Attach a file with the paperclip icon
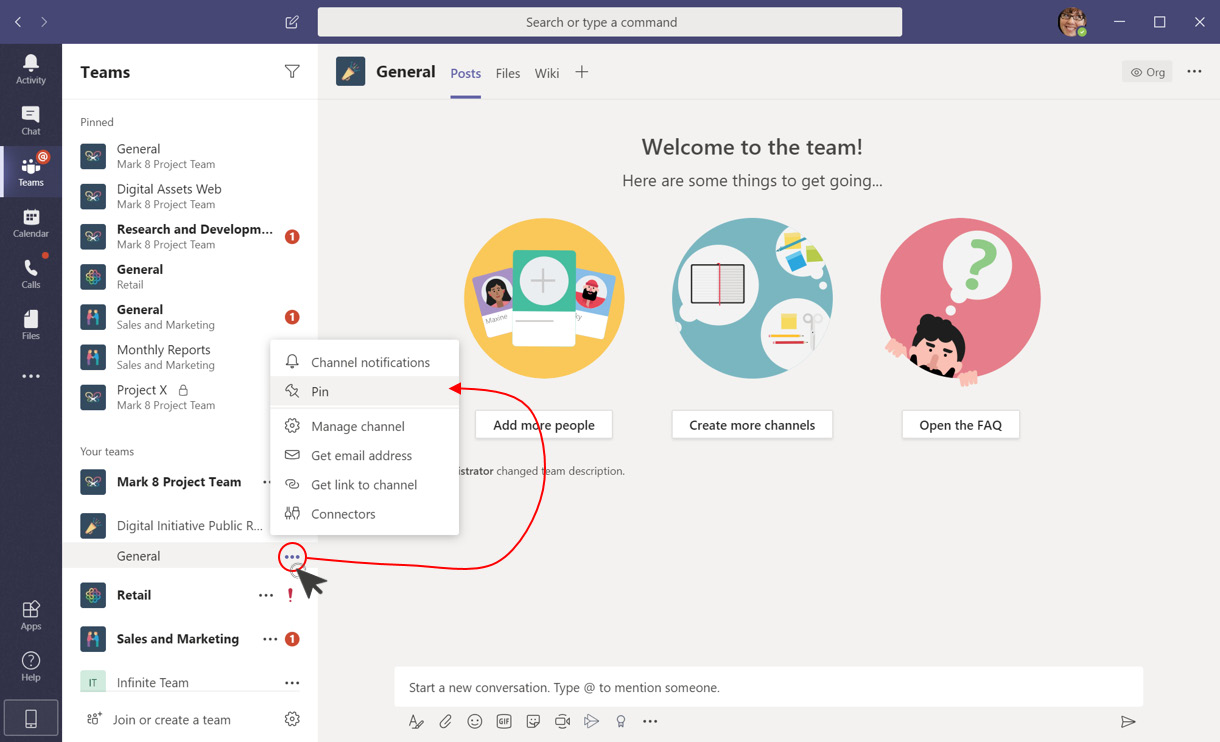 (446, 721)
